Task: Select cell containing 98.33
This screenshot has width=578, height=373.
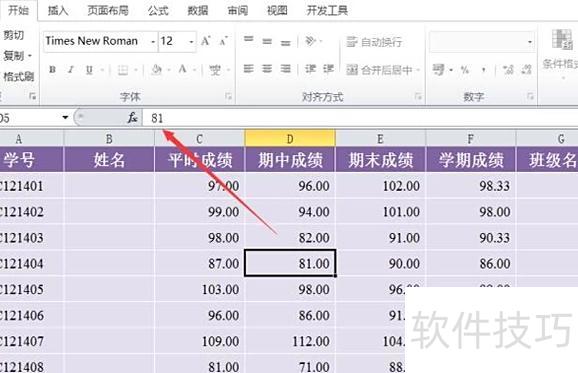Action: tap(471, 186)
